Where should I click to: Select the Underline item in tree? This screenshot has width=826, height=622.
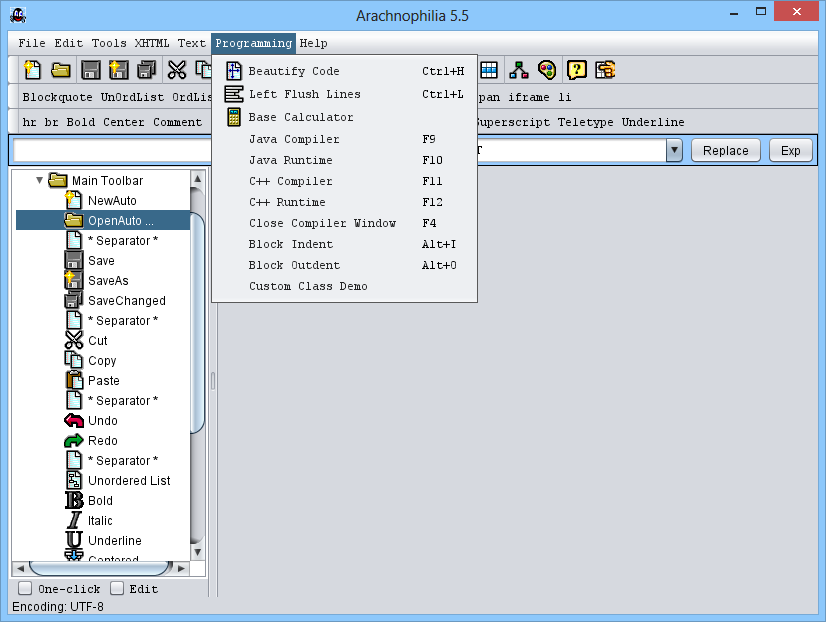(115, 541)
